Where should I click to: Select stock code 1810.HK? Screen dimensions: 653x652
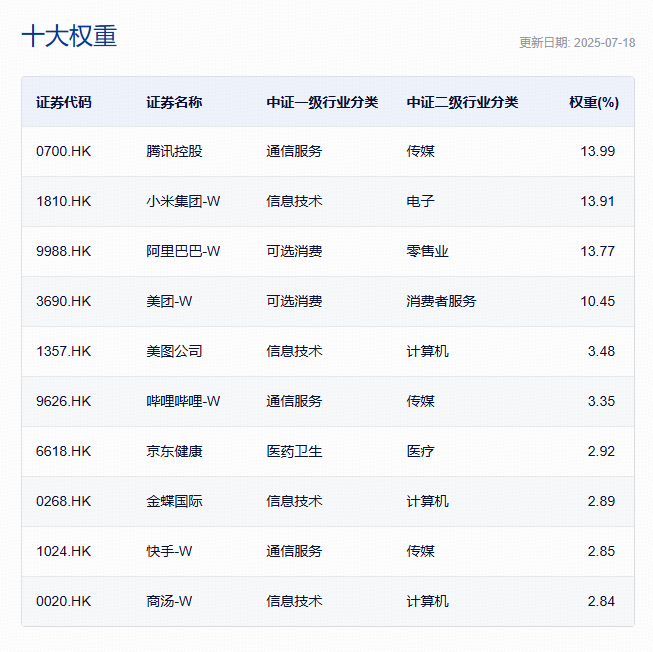tap(63, 201)
